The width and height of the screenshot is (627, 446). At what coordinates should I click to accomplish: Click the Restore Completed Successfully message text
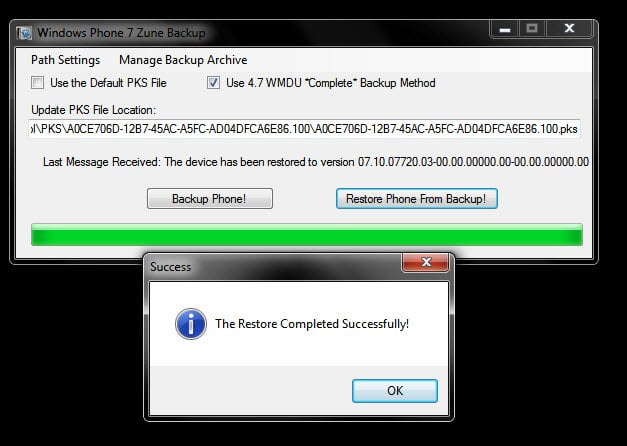(x=312, y=324)
